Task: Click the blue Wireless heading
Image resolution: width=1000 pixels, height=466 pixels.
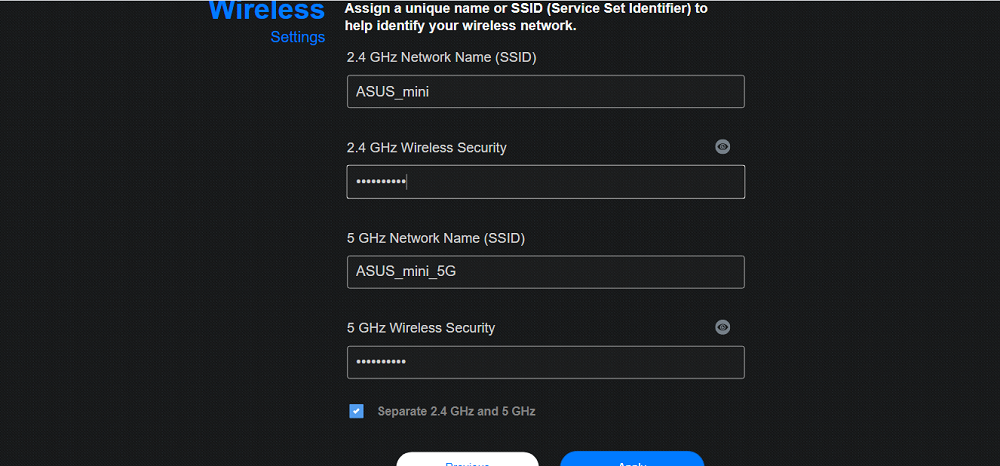Action: [267, 10]
